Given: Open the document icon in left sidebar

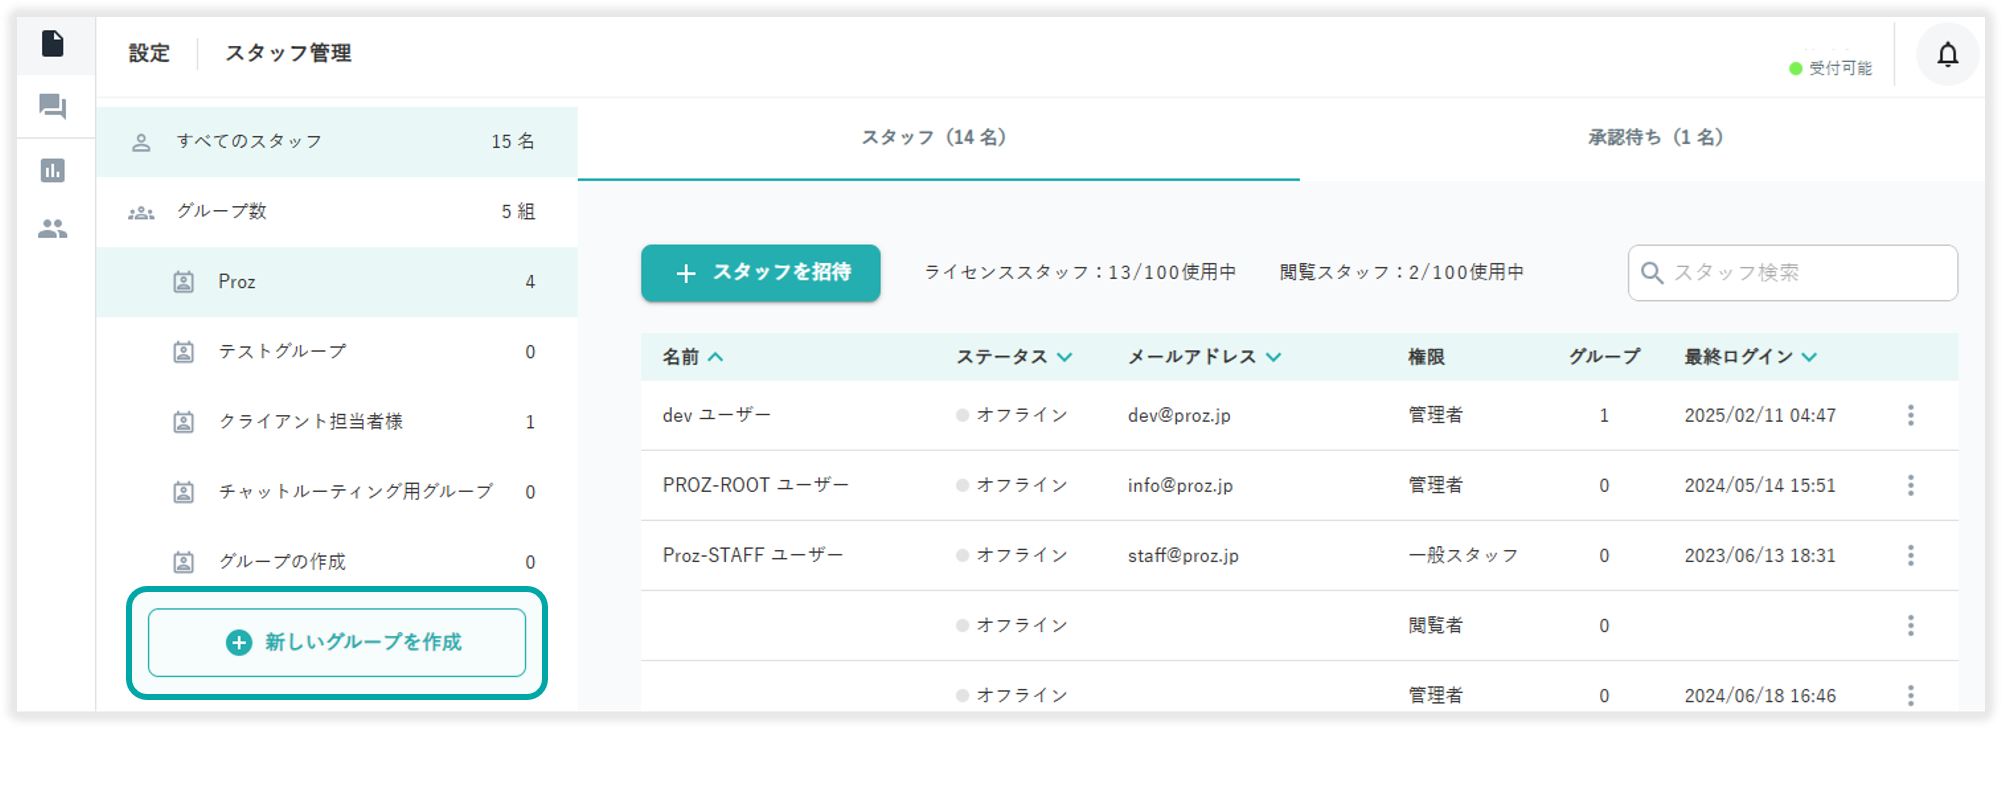Looking at the screenshot, I should [53, 44].
